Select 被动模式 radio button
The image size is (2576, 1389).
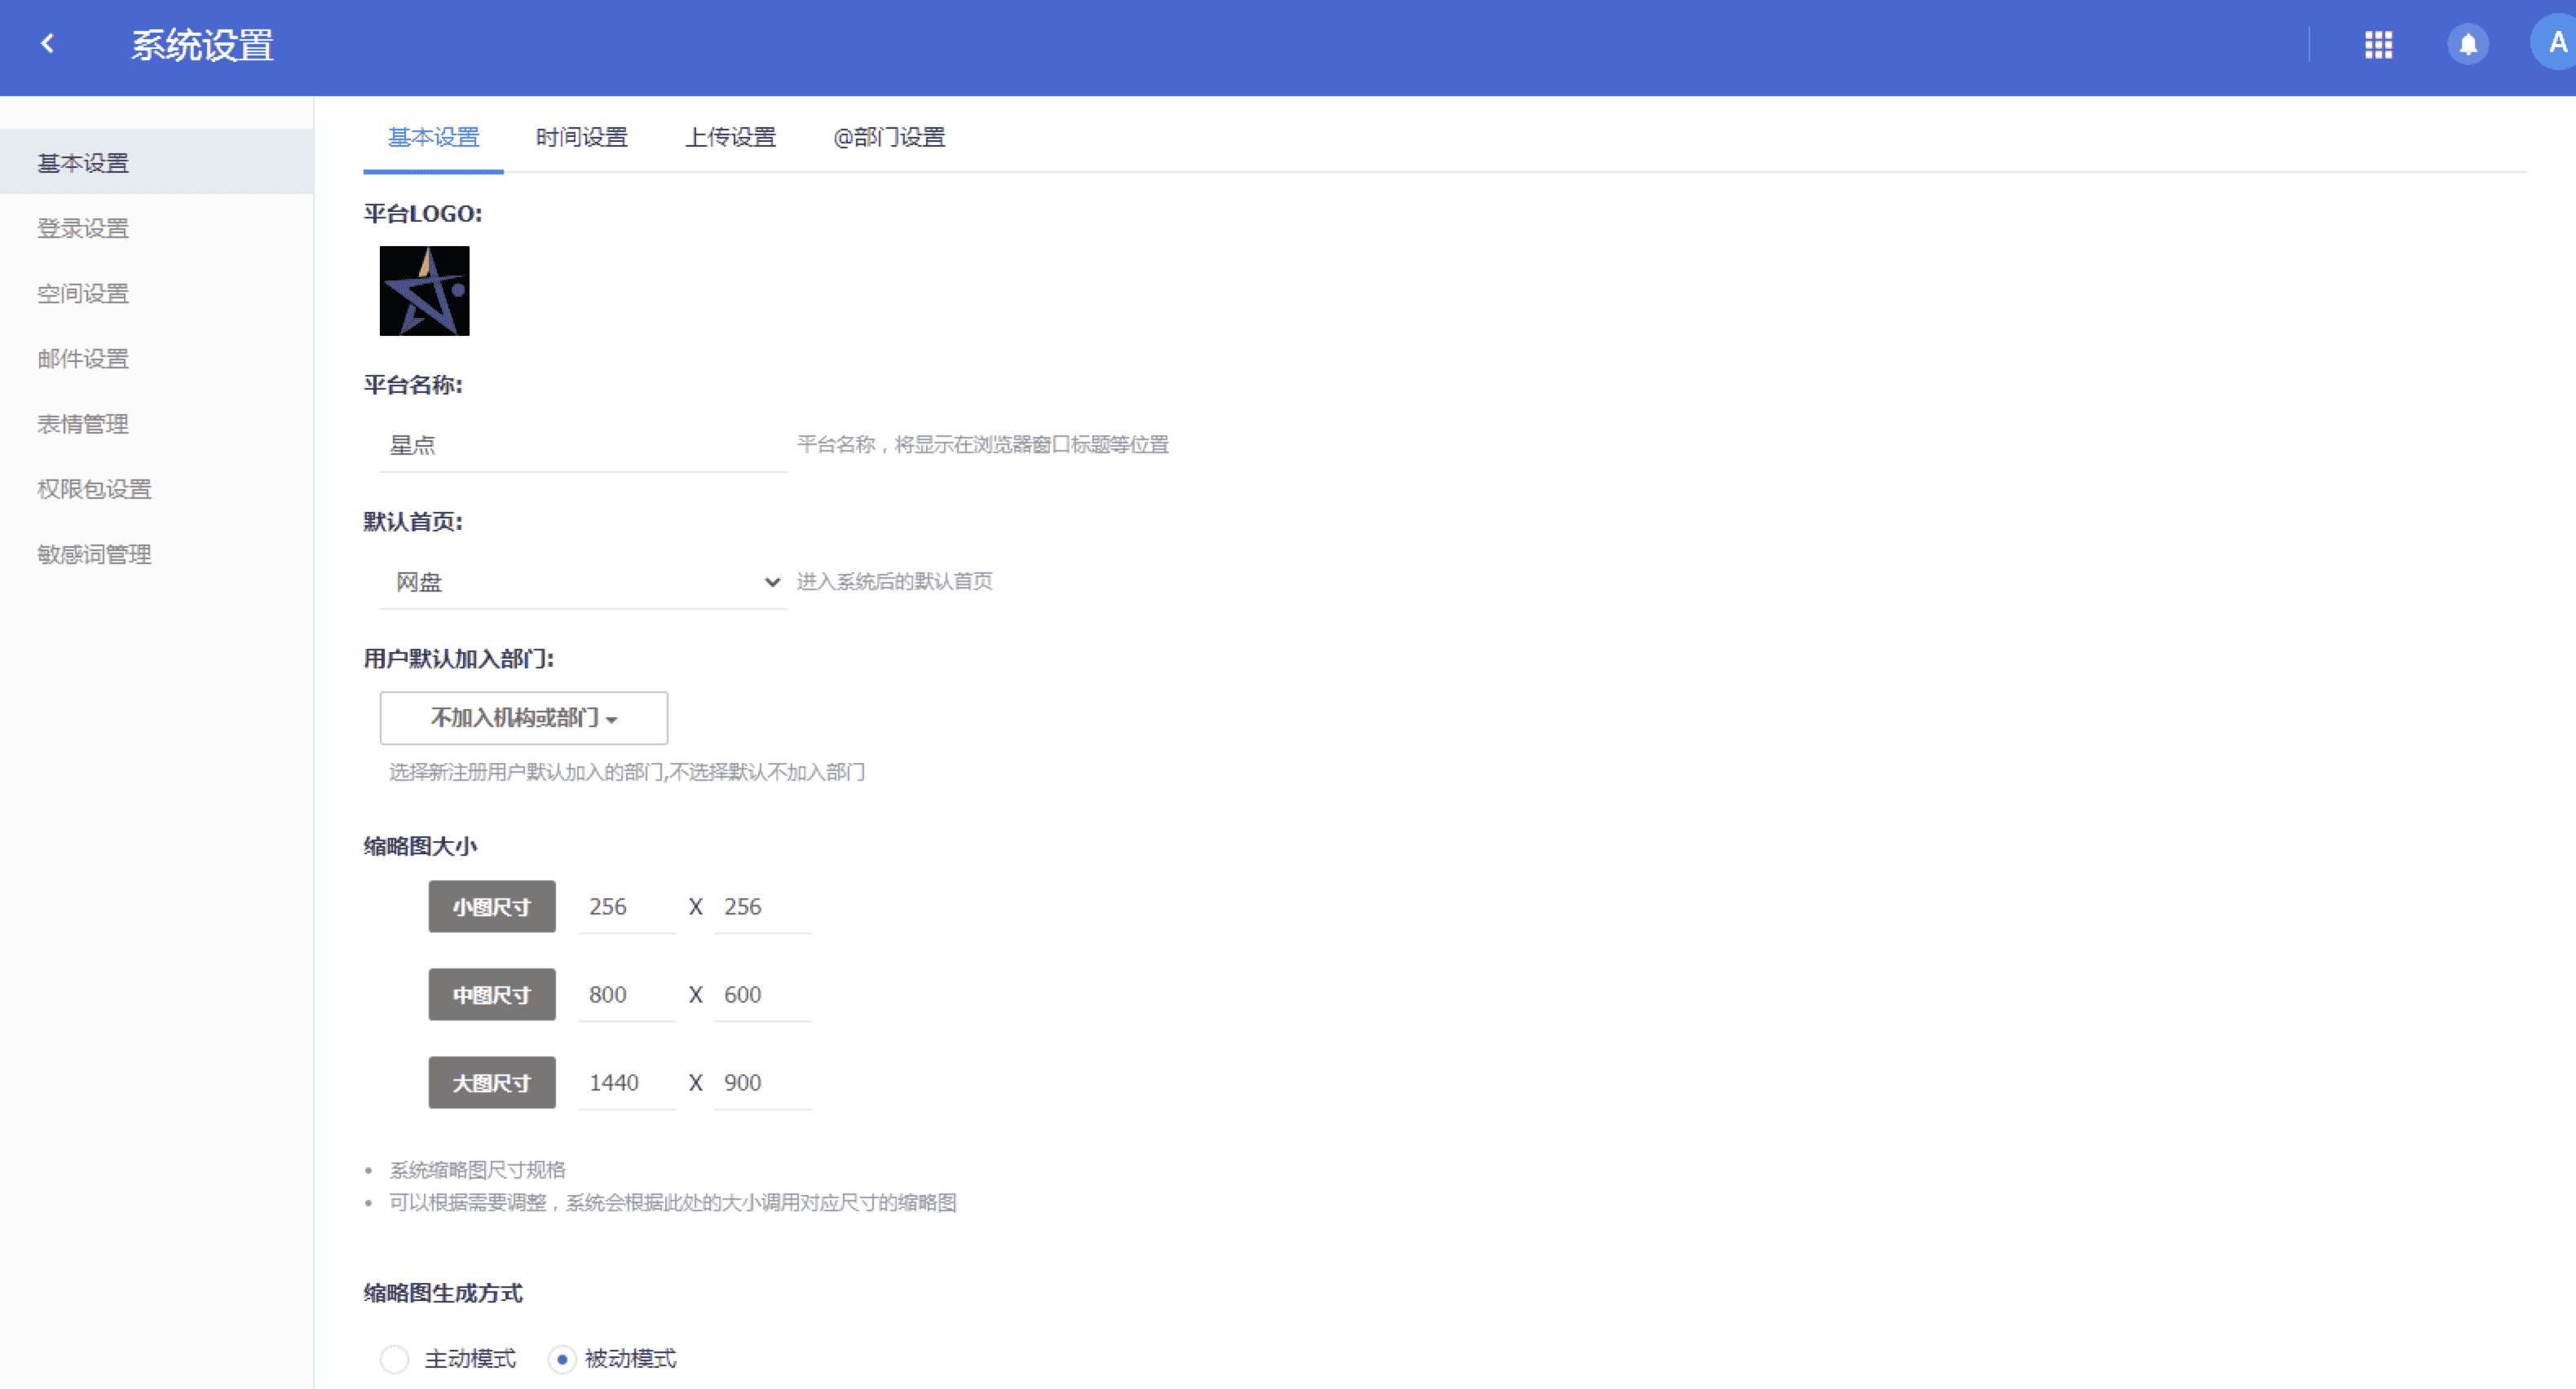[562, 1359]
